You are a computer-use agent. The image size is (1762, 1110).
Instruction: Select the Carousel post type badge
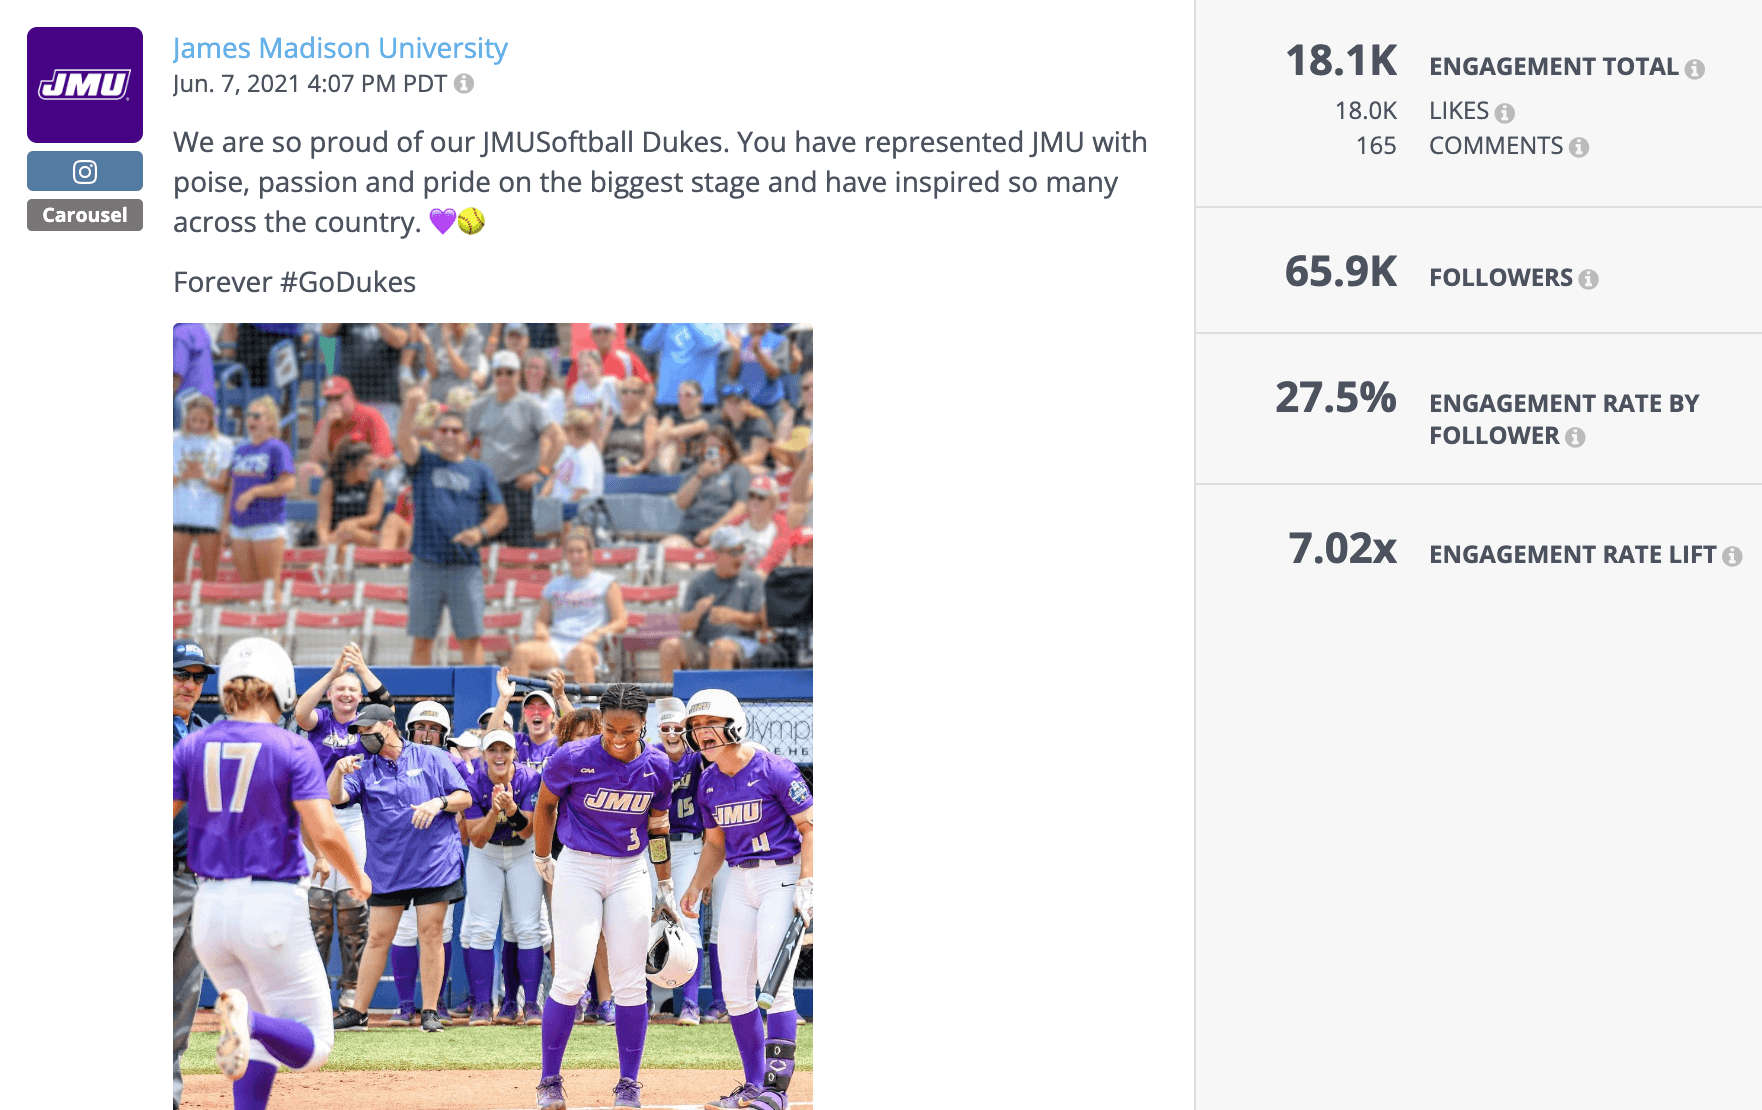(x=84, y=214)
